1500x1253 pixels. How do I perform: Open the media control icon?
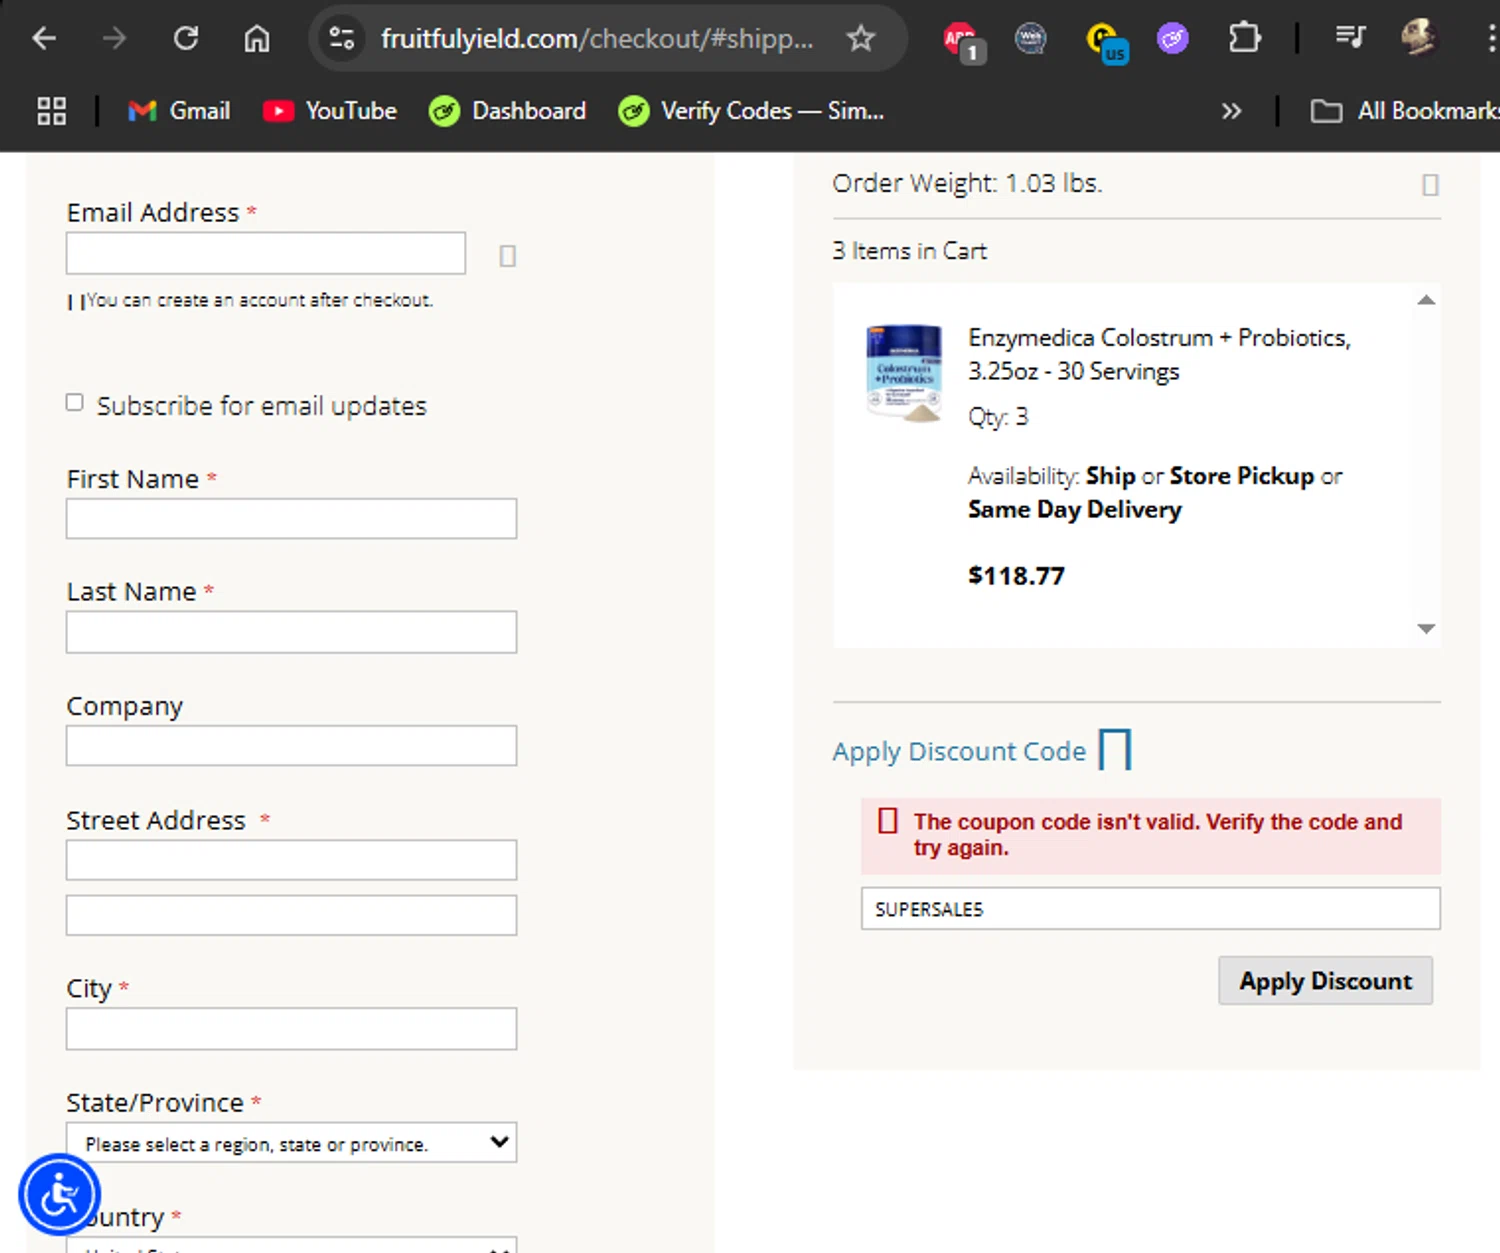coord(1350,38)
